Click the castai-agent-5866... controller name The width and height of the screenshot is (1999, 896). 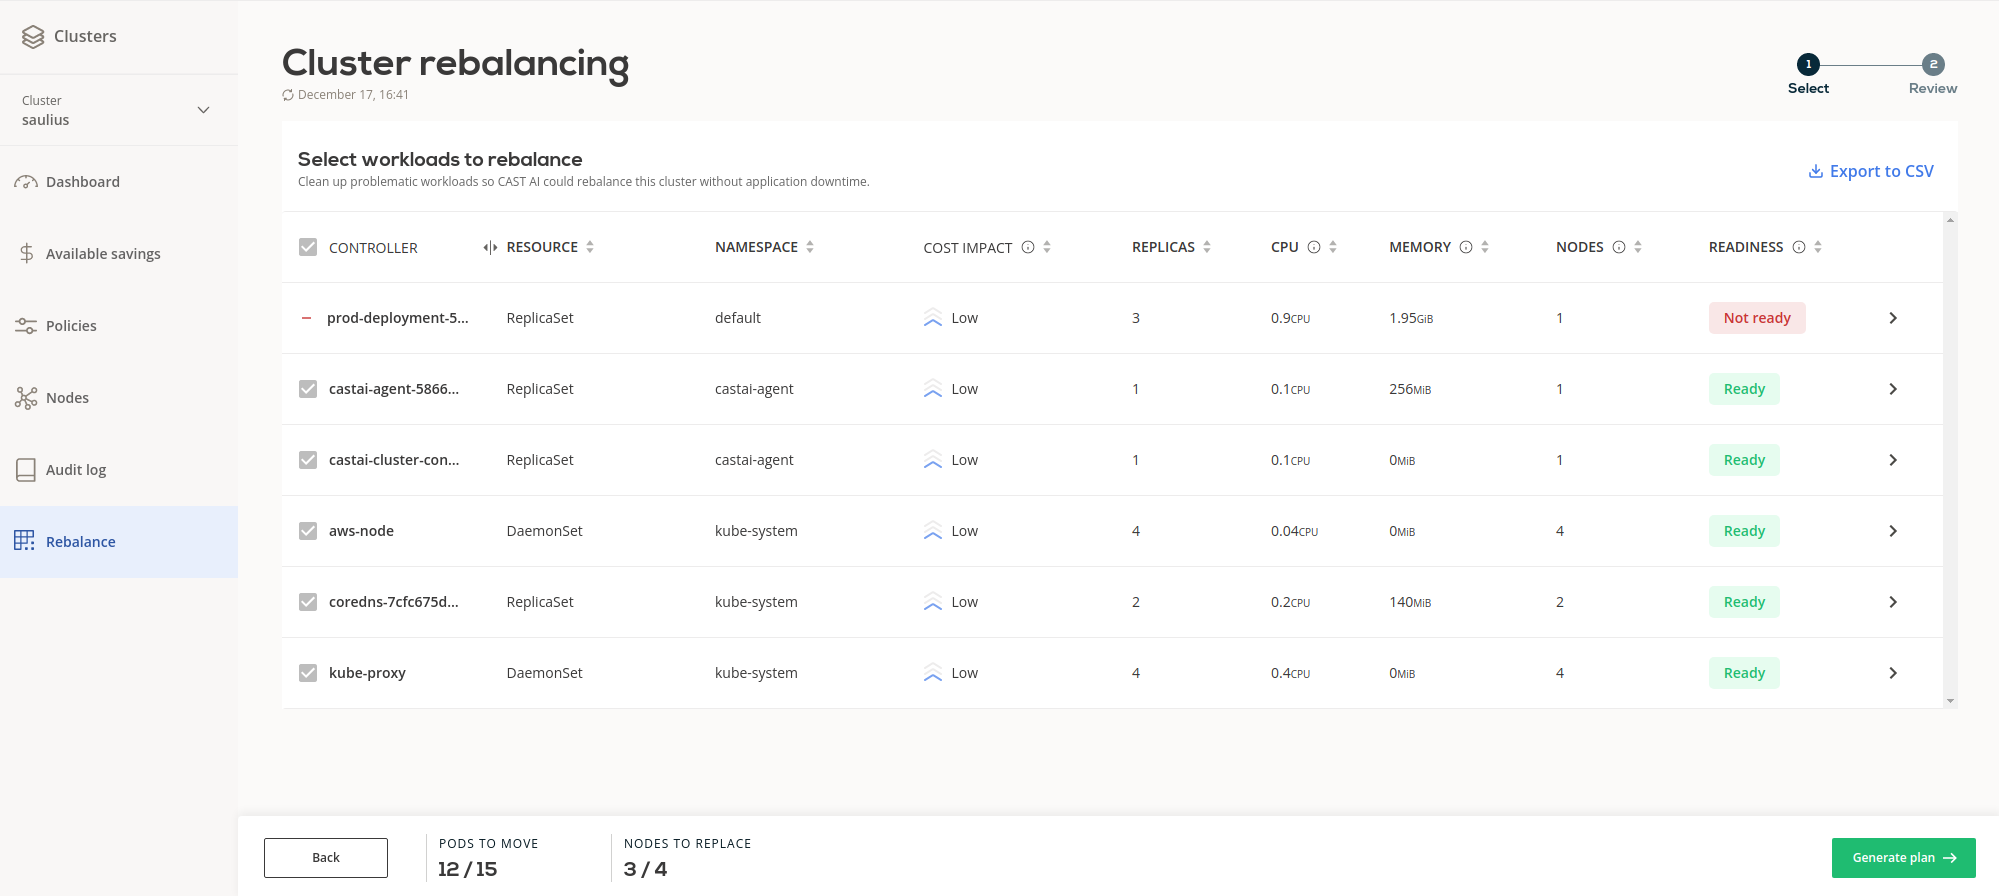point(394,389)
